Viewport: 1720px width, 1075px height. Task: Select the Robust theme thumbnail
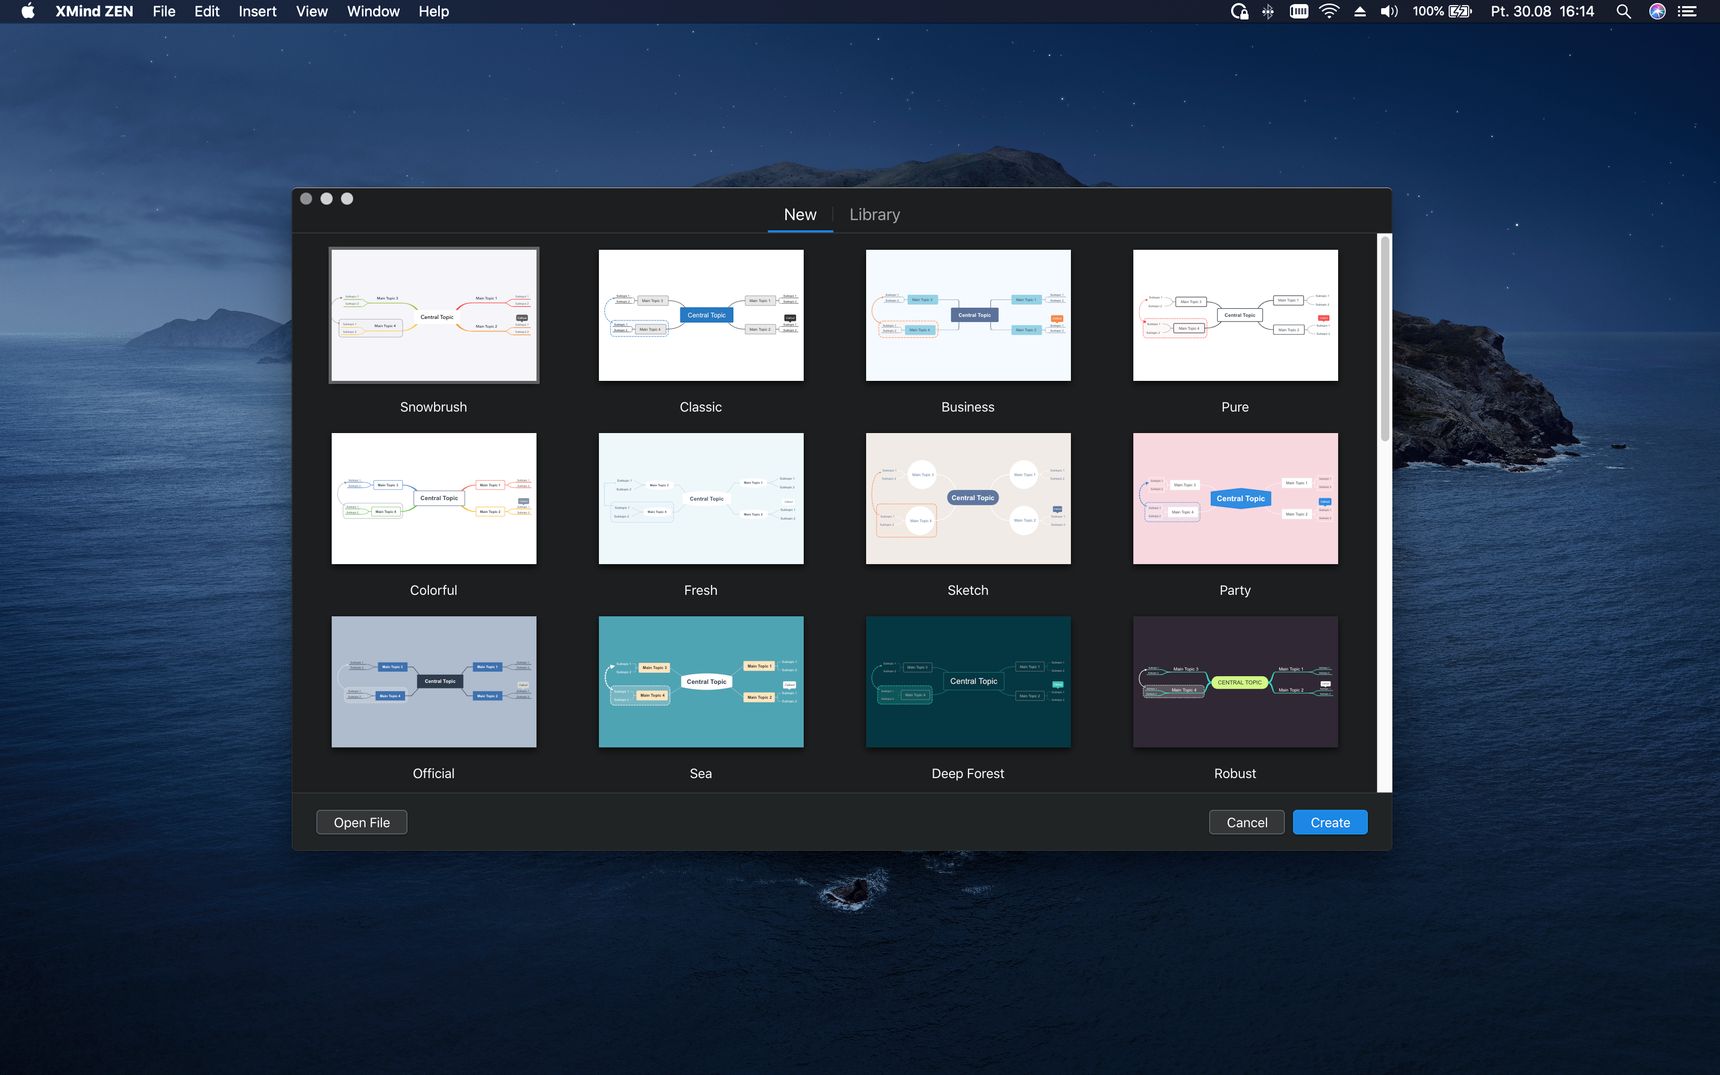pyautogui.click(x=1235, y=681)
